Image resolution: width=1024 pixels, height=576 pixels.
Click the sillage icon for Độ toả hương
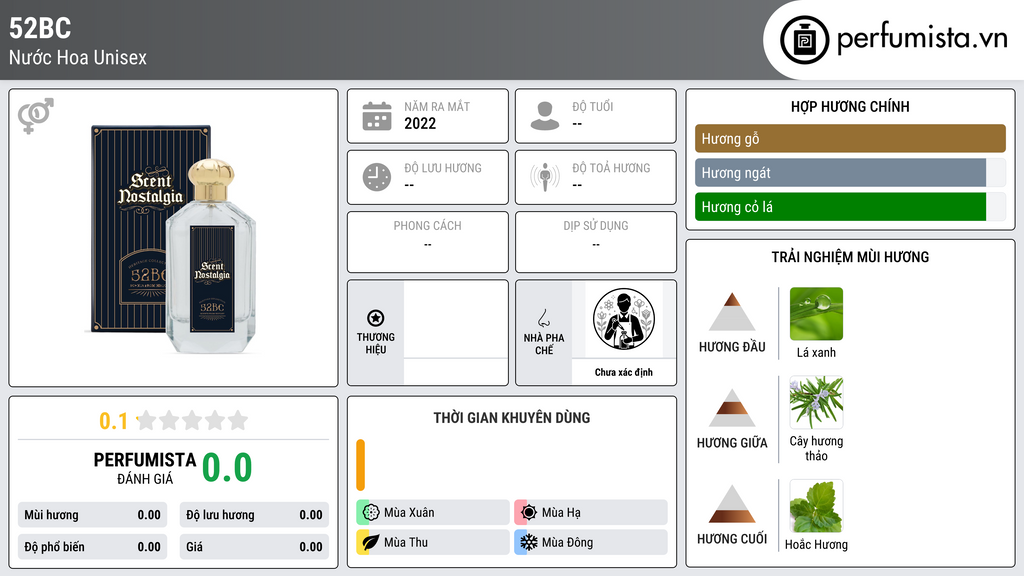tap(545, 177)
